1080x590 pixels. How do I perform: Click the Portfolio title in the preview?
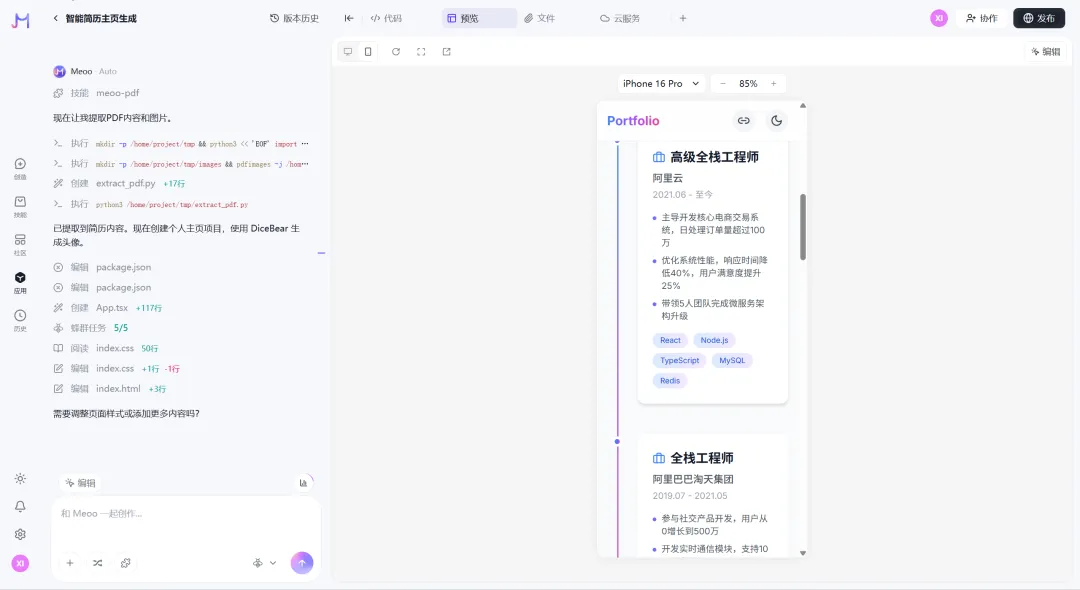pyautogui.click(x=633, y=120)
